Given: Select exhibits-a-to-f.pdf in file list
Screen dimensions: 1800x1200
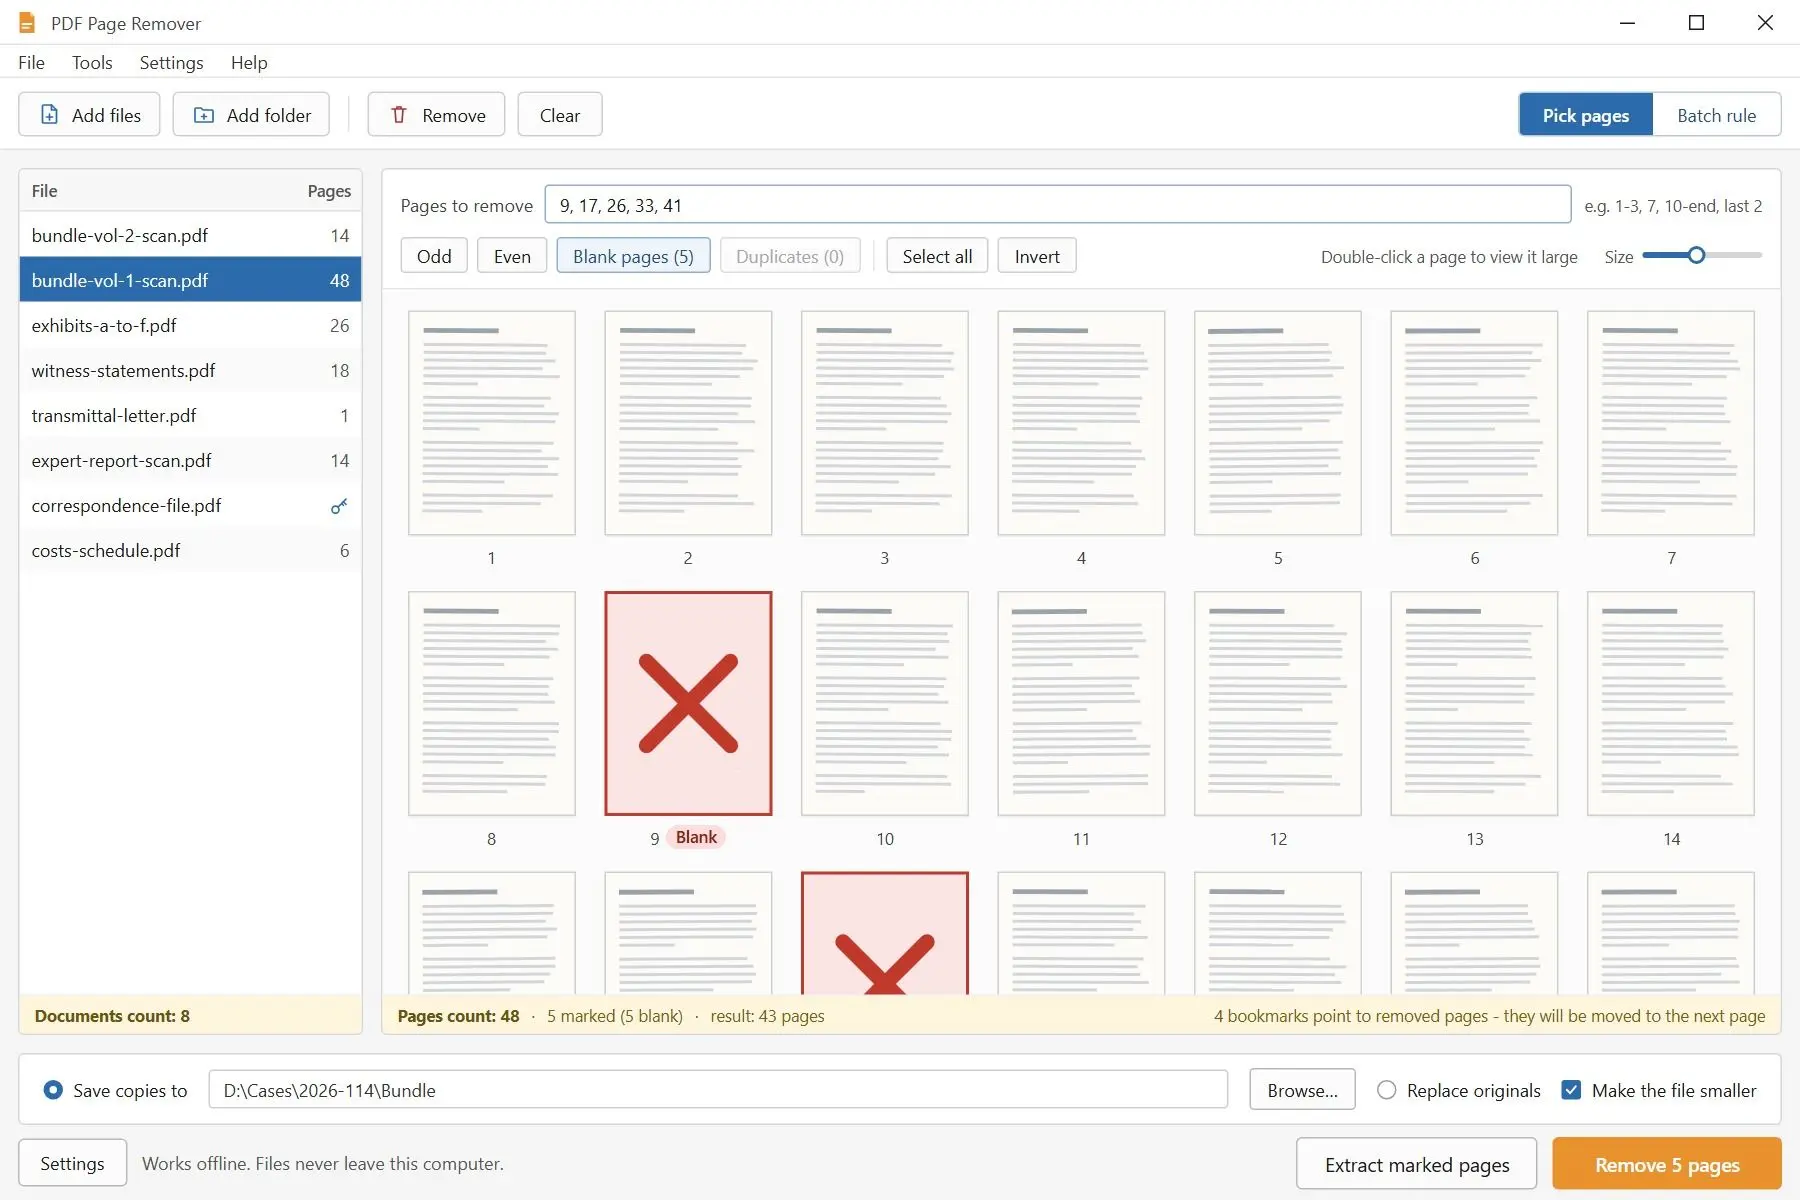Looking at the screenshot, I should (x=190, y=325).
